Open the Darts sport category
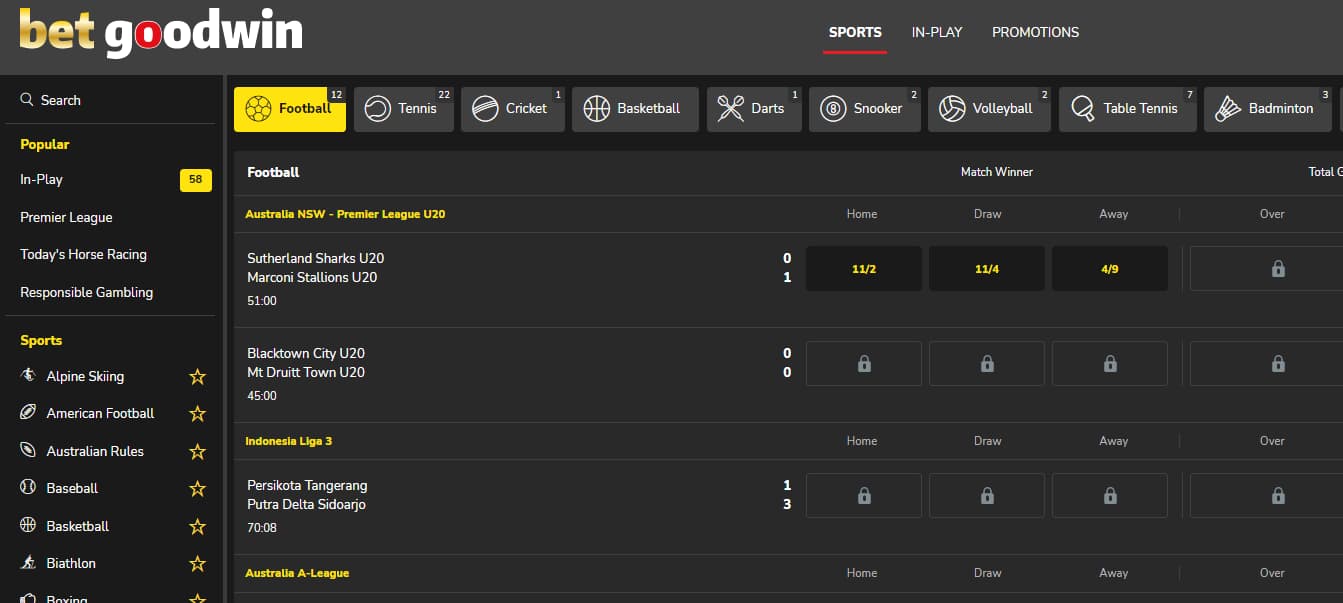 753,109
